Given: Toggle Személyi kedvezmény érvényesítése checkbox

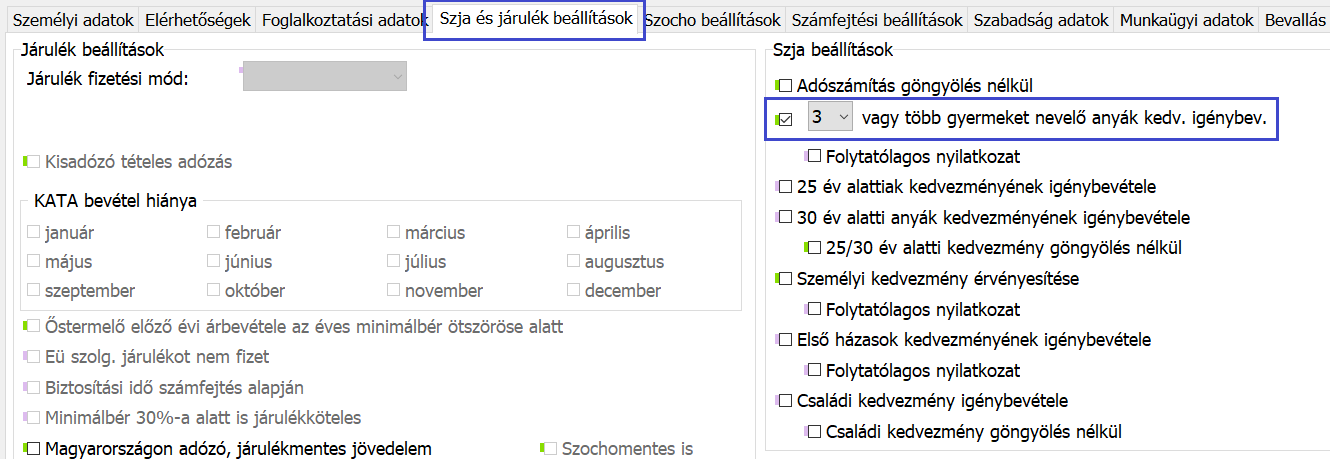Looking at the screenshot, I should (x=786, y=279).
